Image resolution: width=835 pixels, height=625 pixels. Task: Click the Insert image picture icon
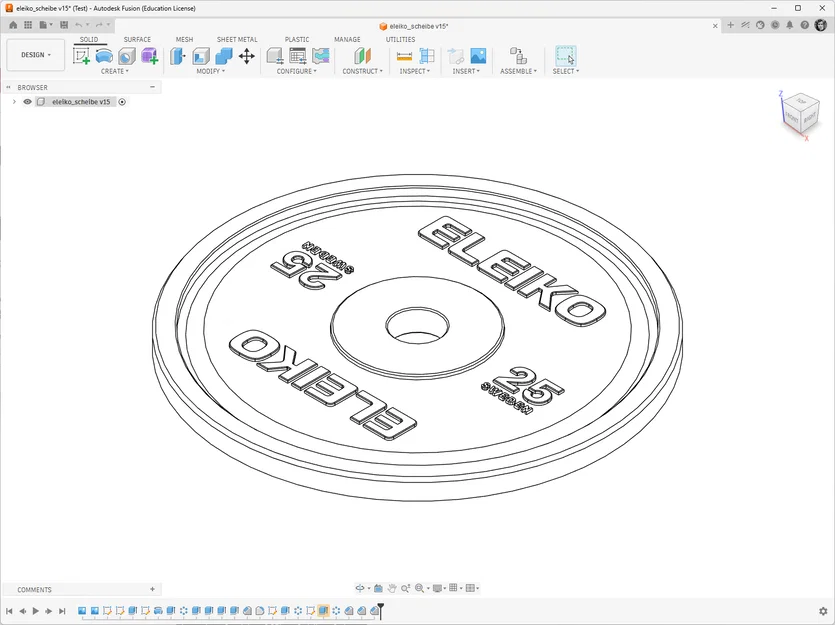coord(478,56)
